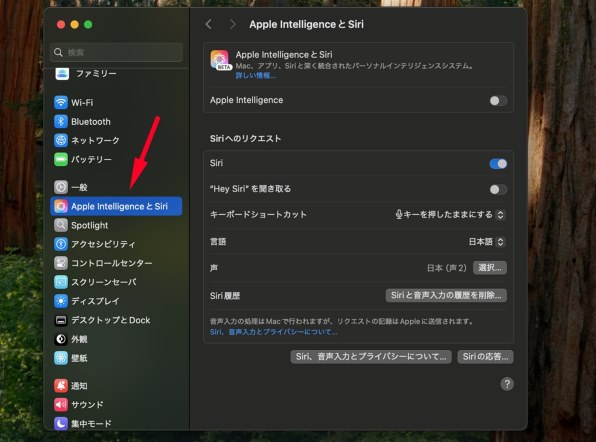
Task: Click the Siriと音声入力の履歴を削除 button
Action: click(446, 295)
